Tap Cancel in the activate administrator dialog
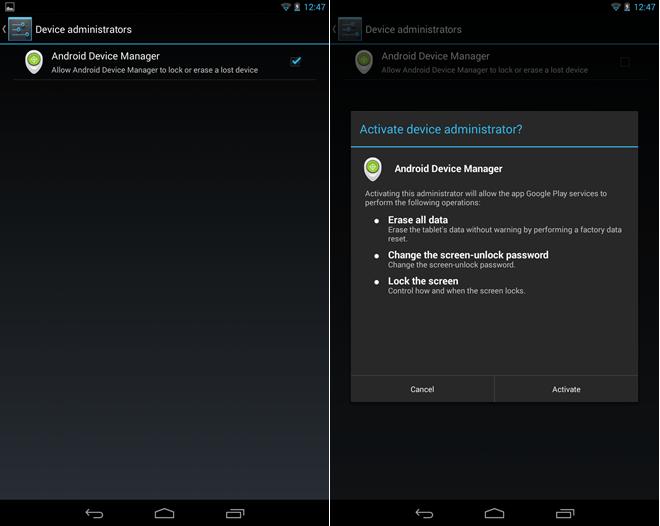660x526 pixels. click(422, 389)
